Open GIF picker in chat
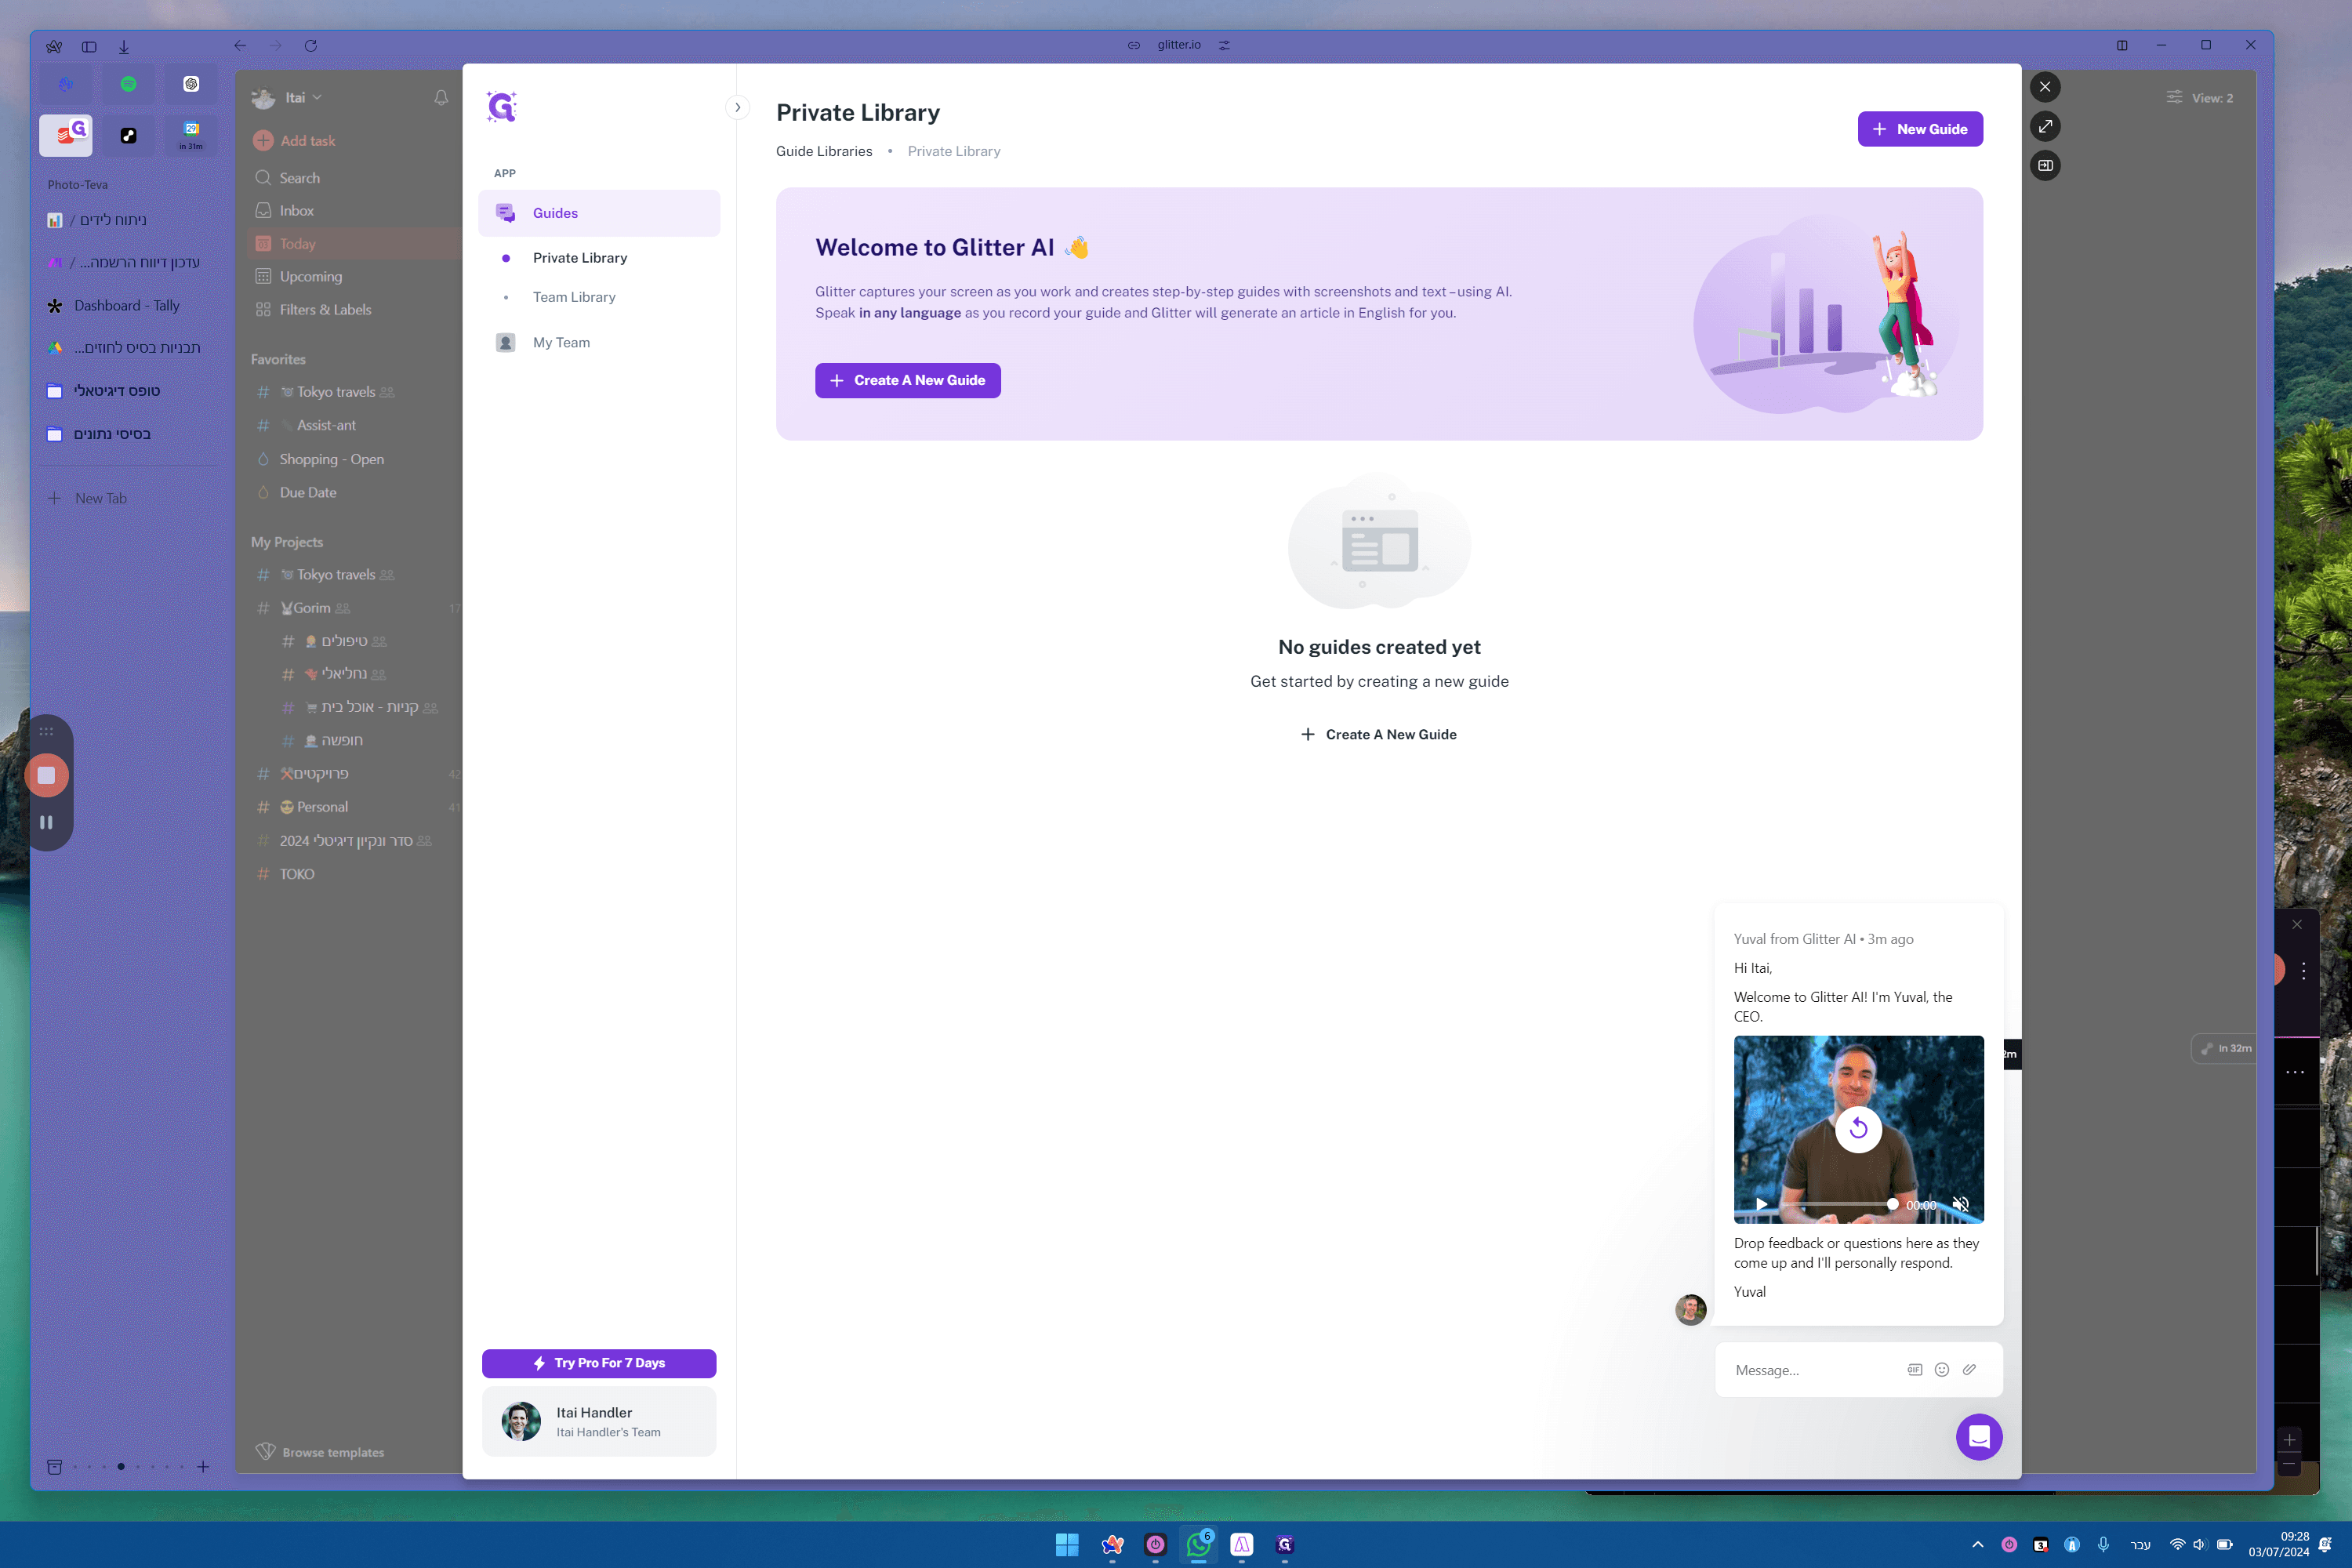 [x=1914, y=1370]
